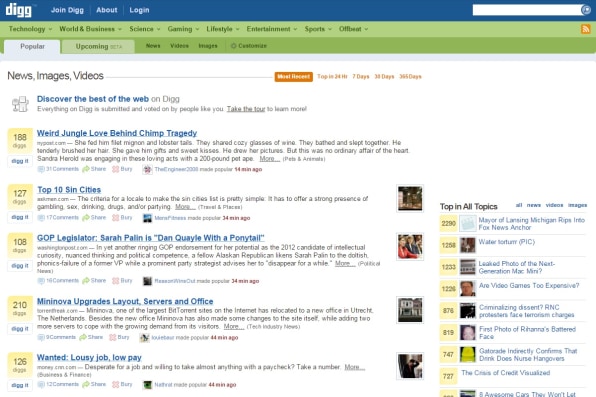Click the Sarah Palin story thumbnail
This screenshot has width=596, height=397.
point(410,247)
